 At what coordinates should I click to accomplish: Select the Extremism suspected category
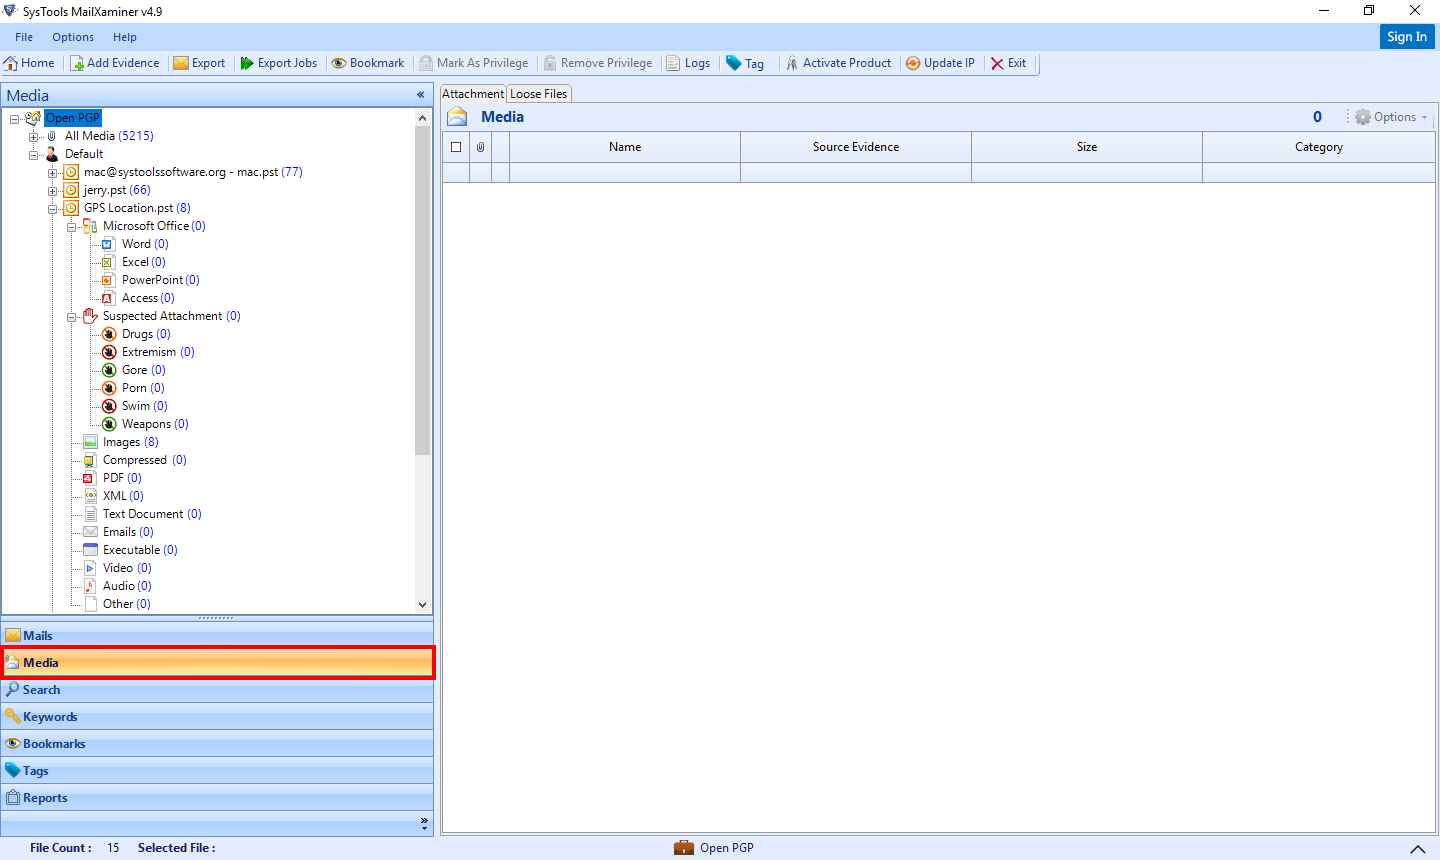(158, 352)
